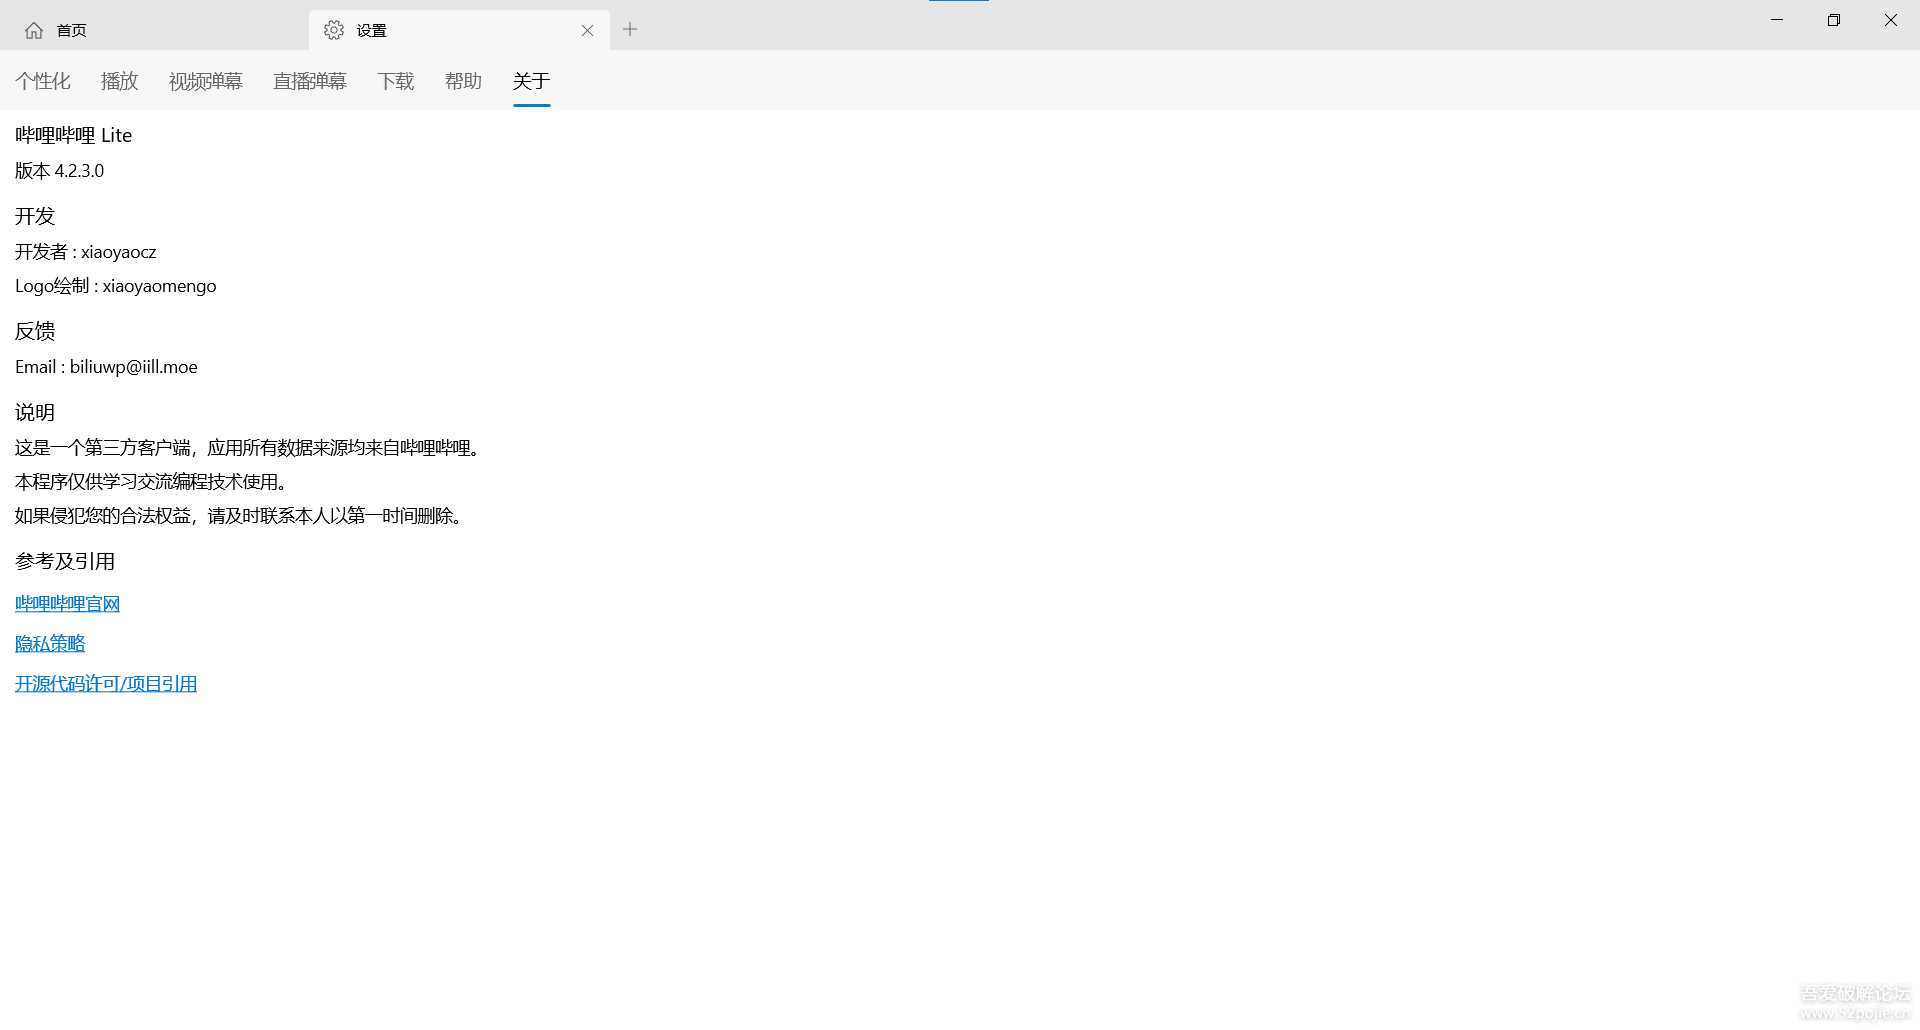Image resolution: width=1920 pixels, height=1030 pixels.
Task: Close the 设置 tab
Action: [587, 30]
